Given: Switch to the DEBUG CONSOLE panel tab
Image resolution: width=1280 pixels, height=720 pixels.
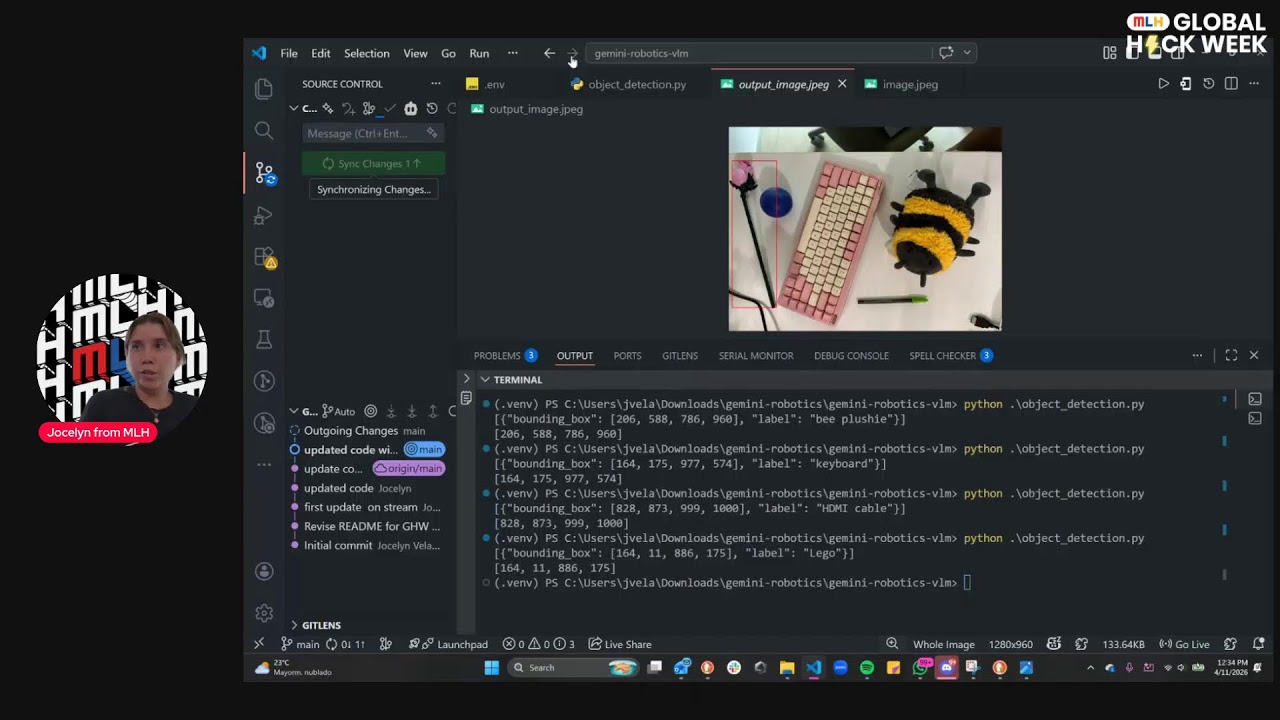Looking at the screenshot, I should click(851, 355).
